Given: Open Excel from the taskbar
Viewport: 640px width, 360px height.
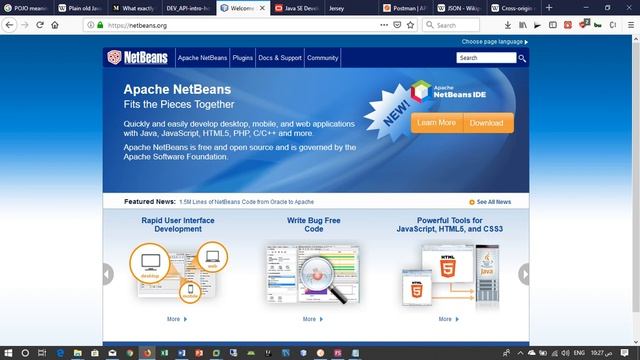Looking at the screenshot, I should pyautogui.click(x=164, y=353).
